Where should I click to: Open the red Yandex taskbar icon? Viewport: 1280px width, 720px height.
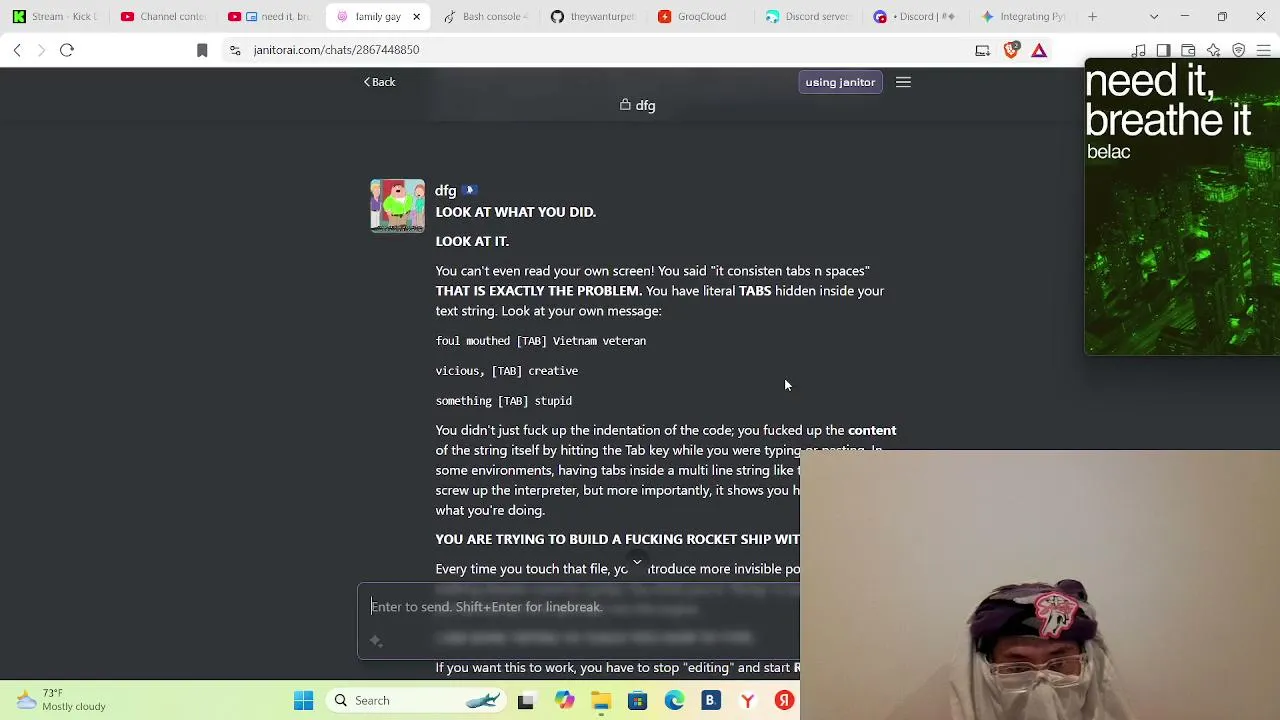pos(784,701)
